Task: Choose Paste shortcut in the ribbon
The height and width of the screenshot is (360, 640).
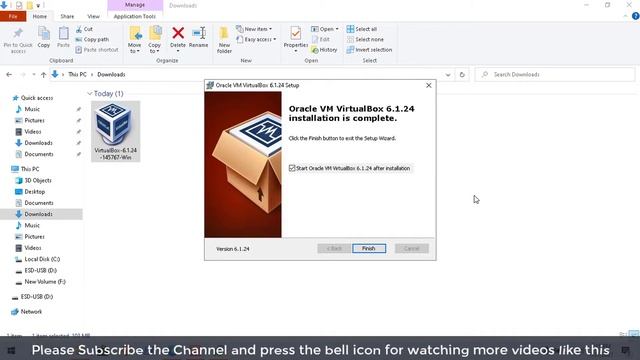Action: click(97, 50)
